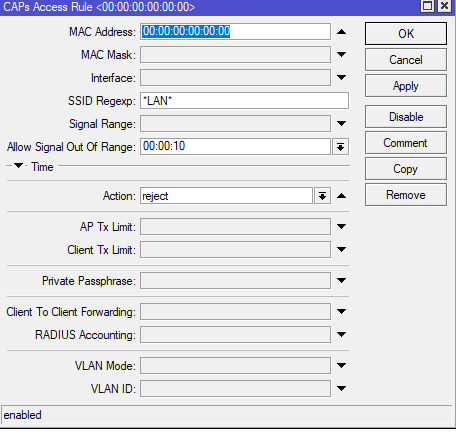
Task: Apply the access rule changes
Action: coord(406,86)
